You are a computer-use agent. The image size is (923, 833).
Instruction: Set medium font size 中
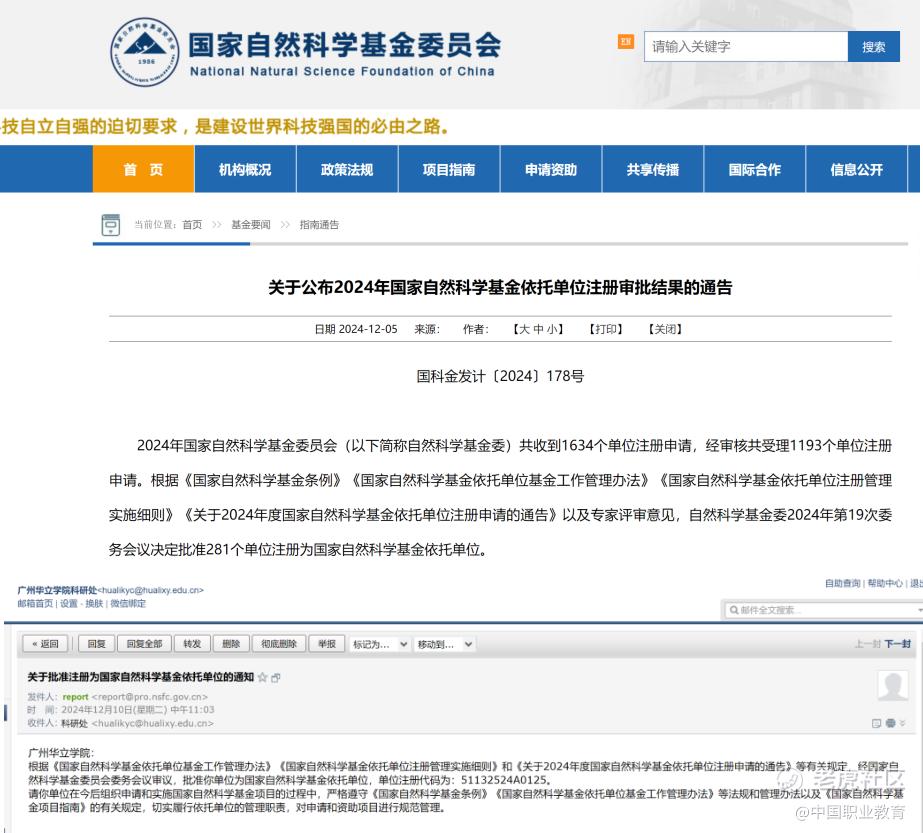pos(538,329)
